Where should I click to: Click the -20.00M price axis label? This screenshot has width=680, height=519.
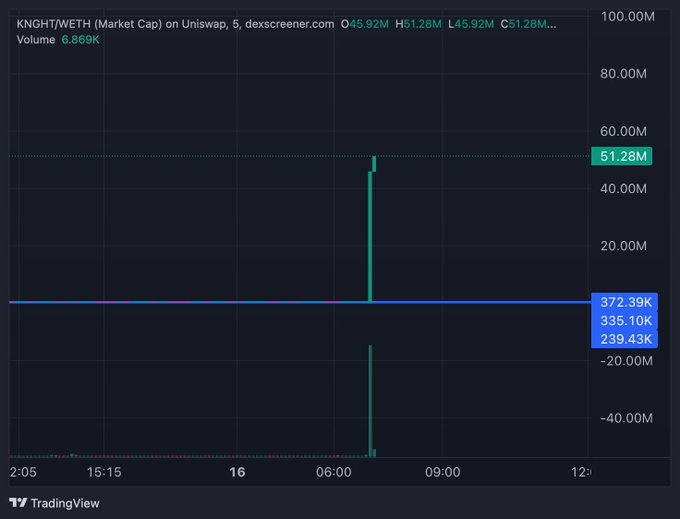click(x=626, y=361)
